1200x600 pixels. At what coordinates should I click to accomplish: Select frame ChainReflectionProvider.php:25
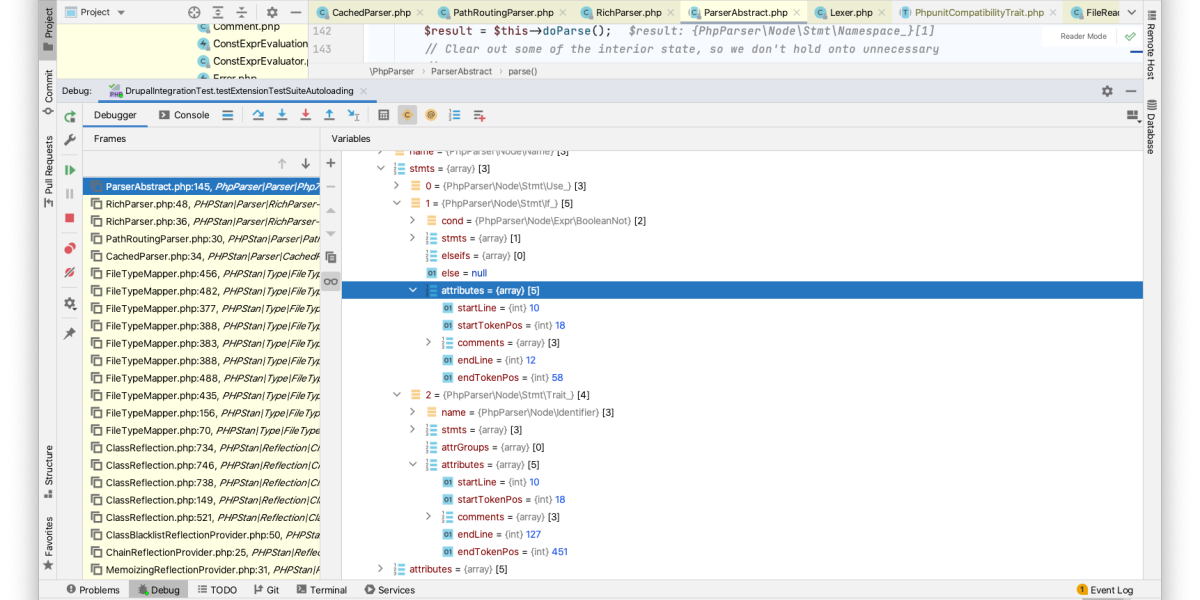(201, 552)
